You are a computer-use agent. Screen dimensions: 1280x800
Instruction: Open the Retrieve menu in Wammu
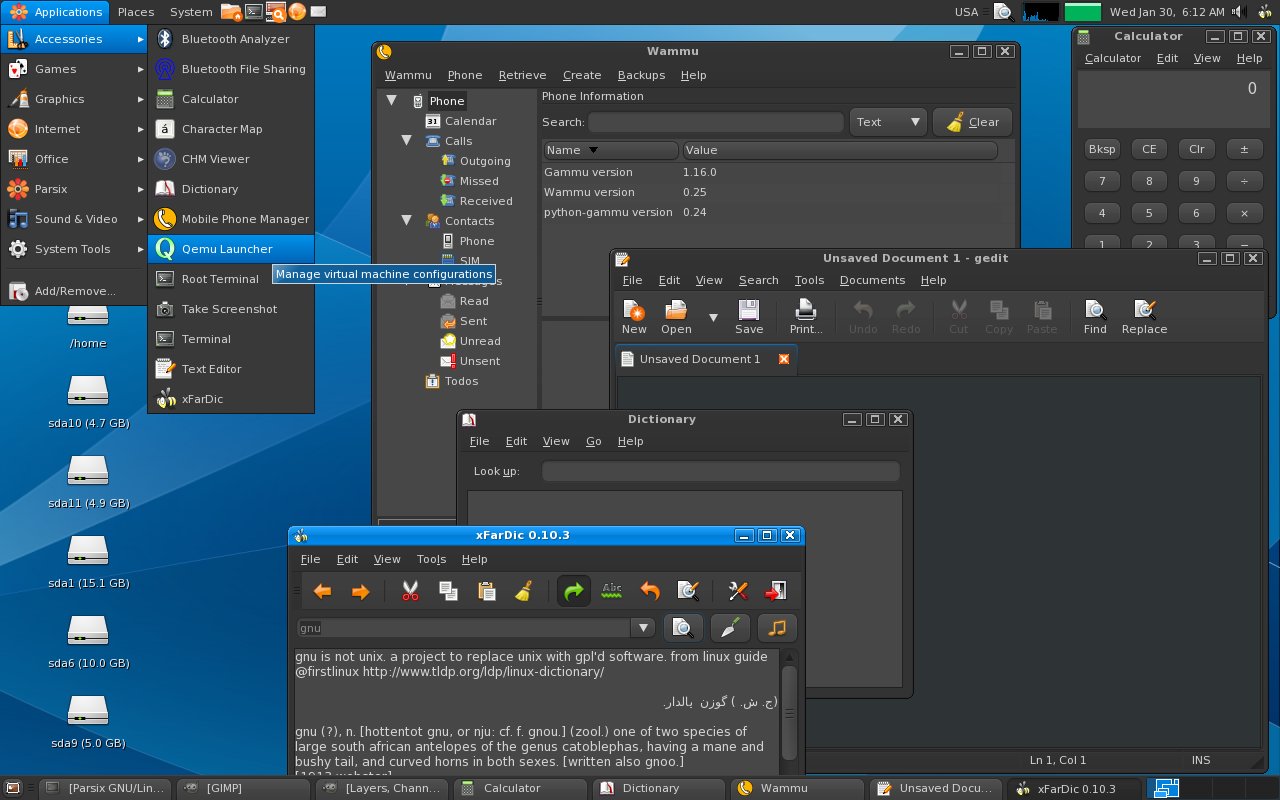click(x=522, y=75)
